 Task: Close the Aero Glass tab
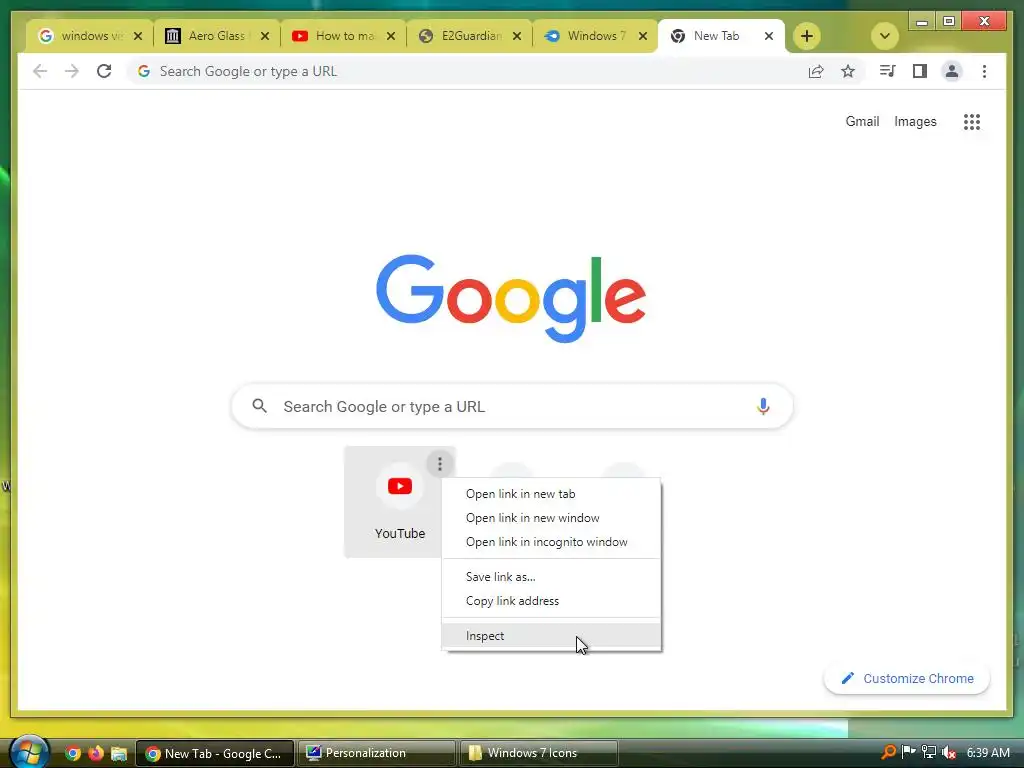click(x=264, y=36)
